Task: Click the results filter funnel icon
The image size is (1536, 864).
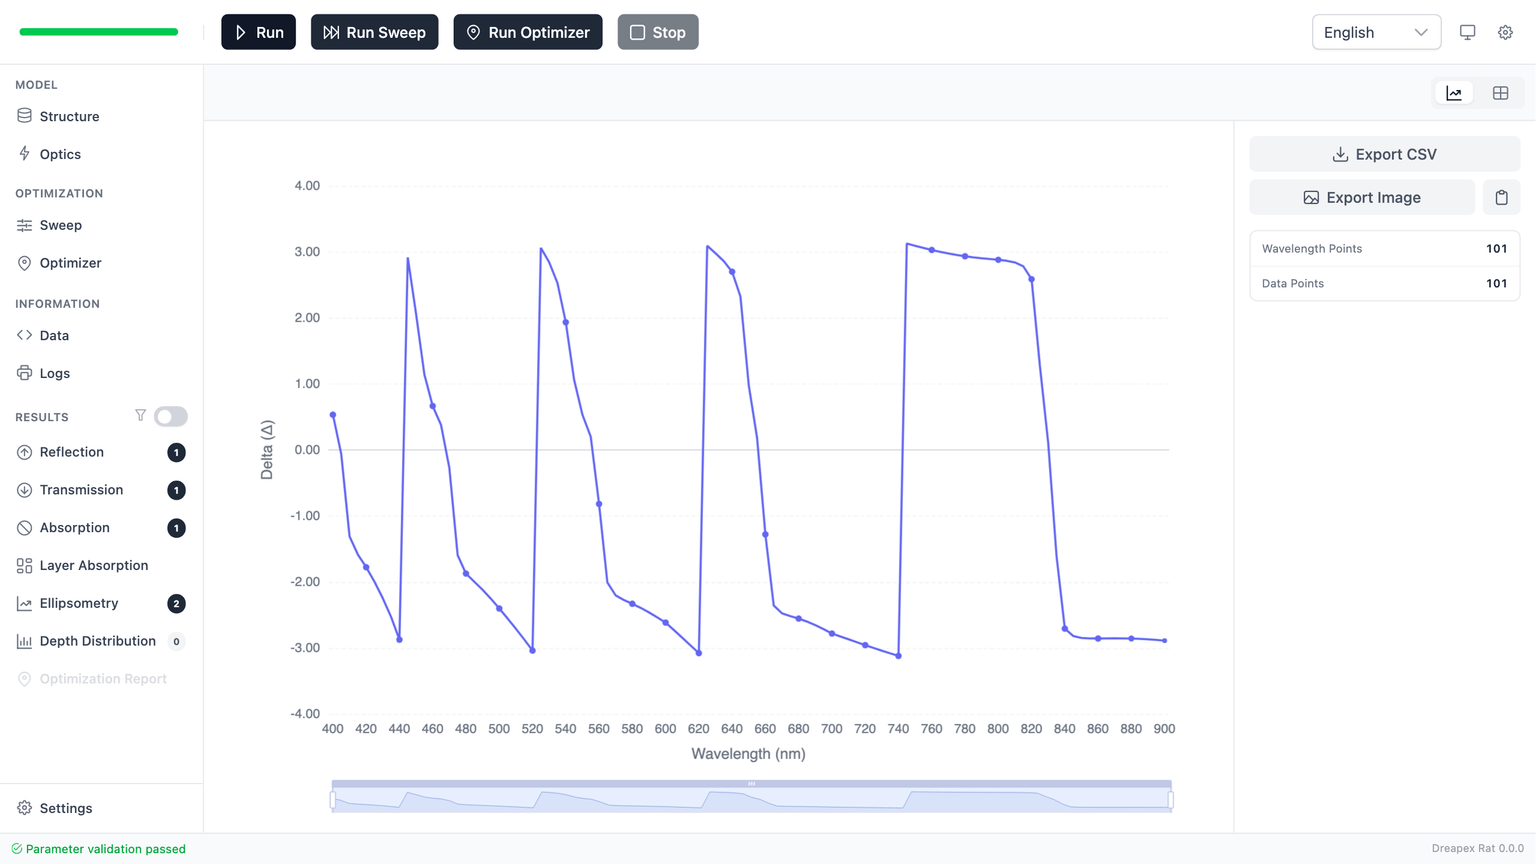Action: 140,416
